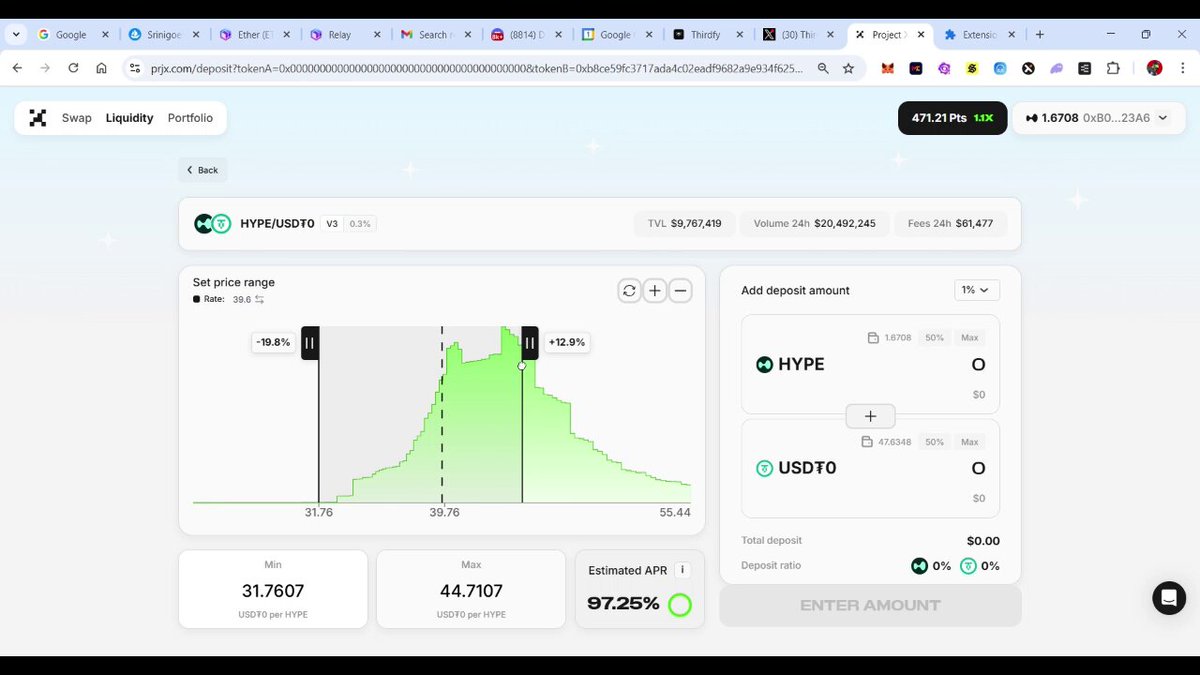Set USDT0 amount to 50%
1200x675 pixels.
934,442
